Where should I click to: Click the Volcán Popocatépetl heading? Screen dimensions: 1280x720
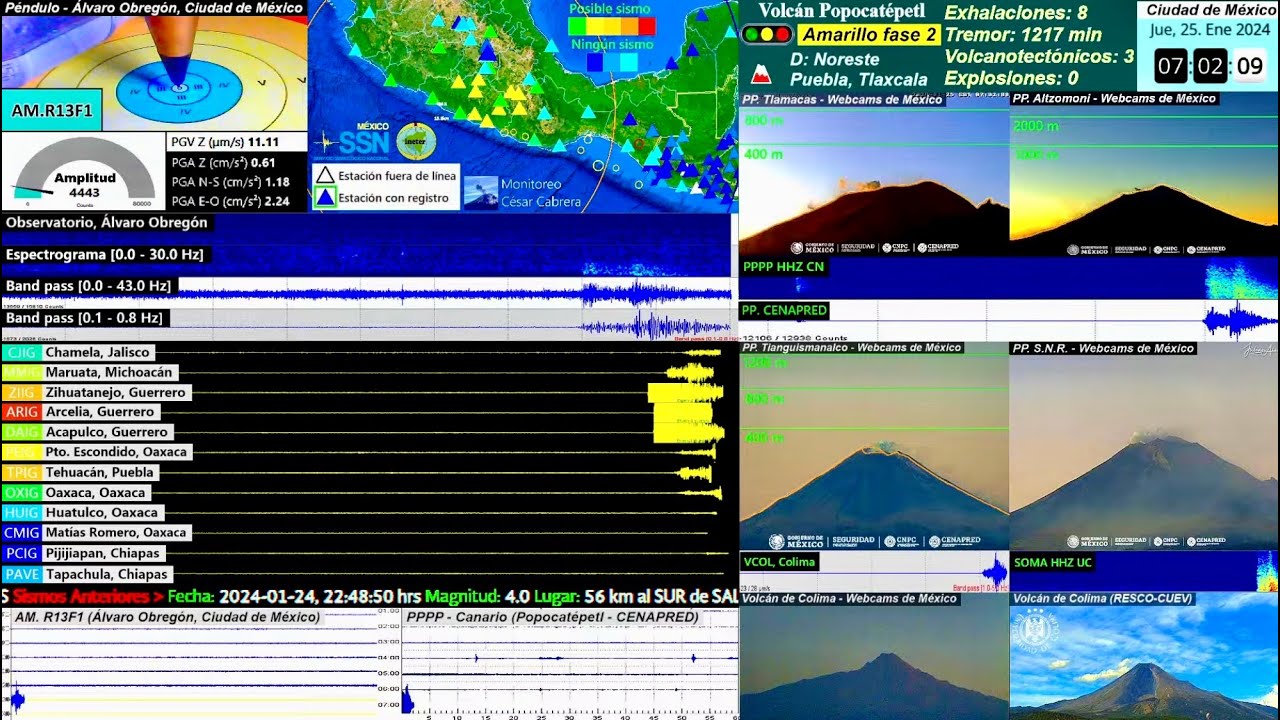(x=843, y=11)
